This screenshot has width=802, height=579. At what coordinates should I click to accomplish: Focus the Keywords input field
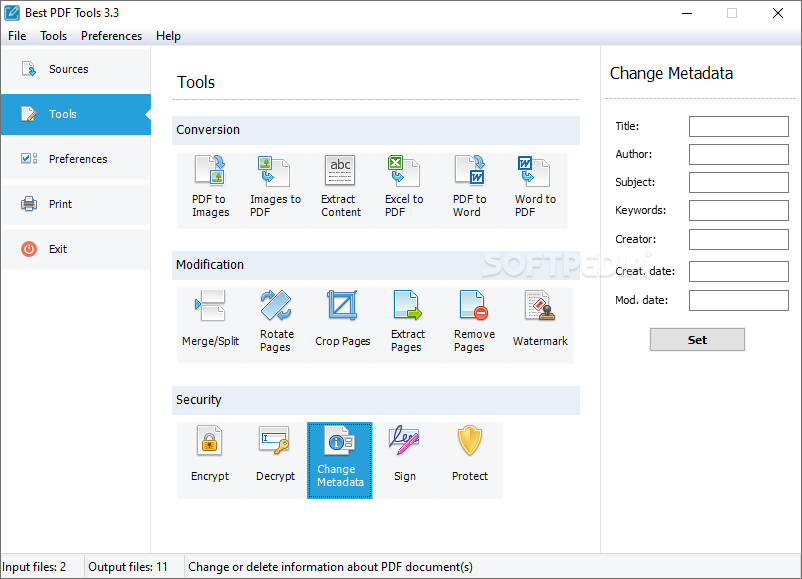click(739, 210)
